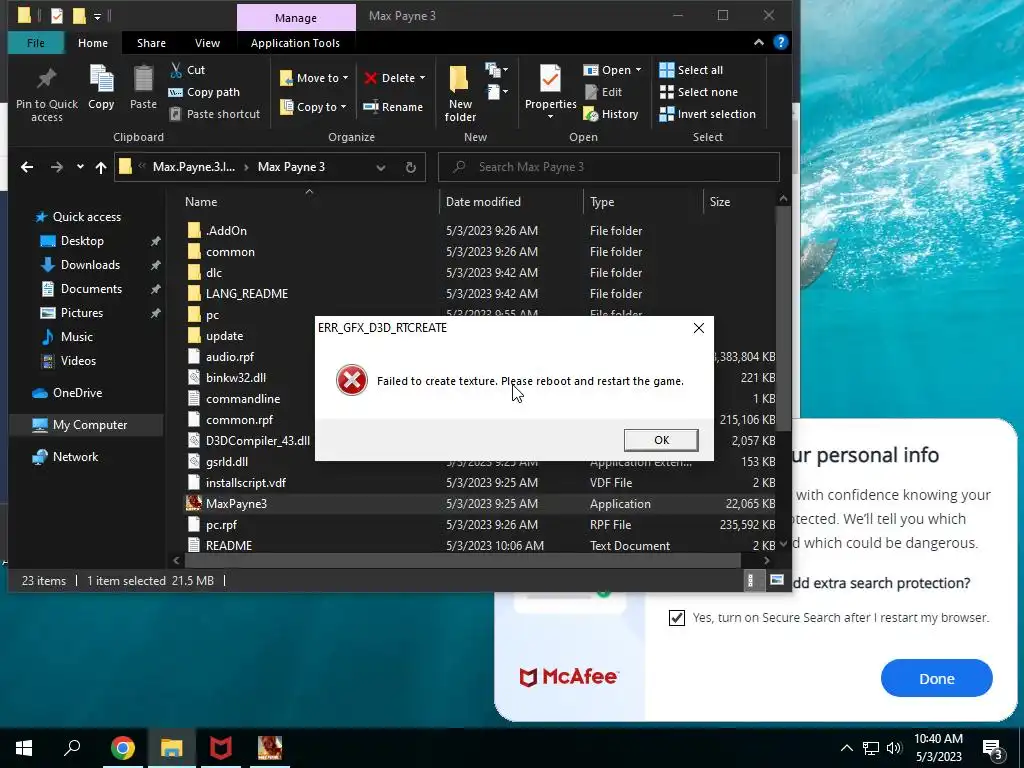This screenshot has height=768, width=1024.
Task: Open Properties of selected item
Action: 550,91
